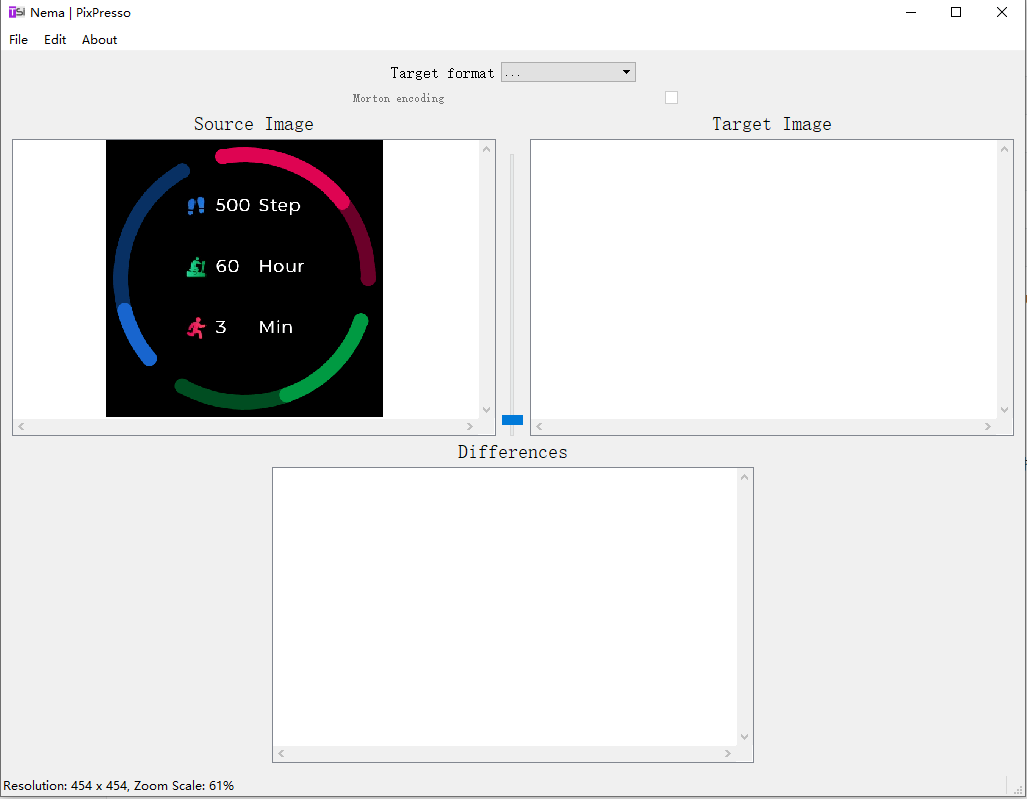Click Target Image panel scroll down arrow
Image resolution: width=1027 pixels, height=799 pixels.
pyautogui.click(x=1004, y=410)
